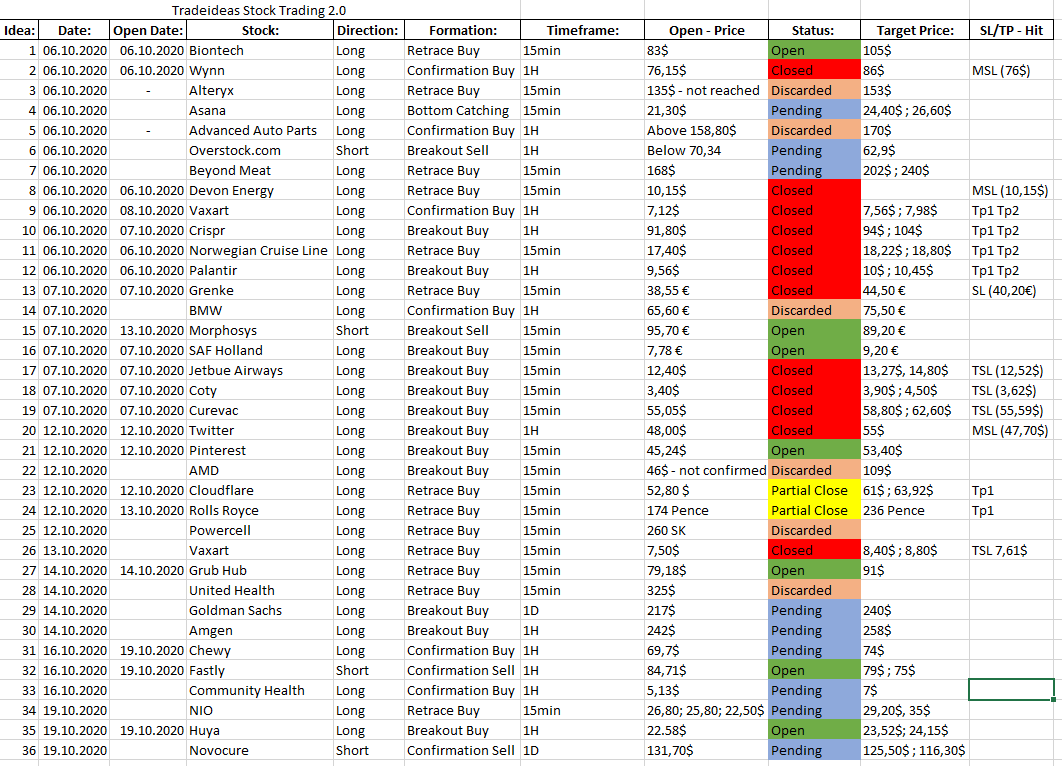
Task: Click the '202$ ; 240$' target cell
Action: click(x=915, y=171)
